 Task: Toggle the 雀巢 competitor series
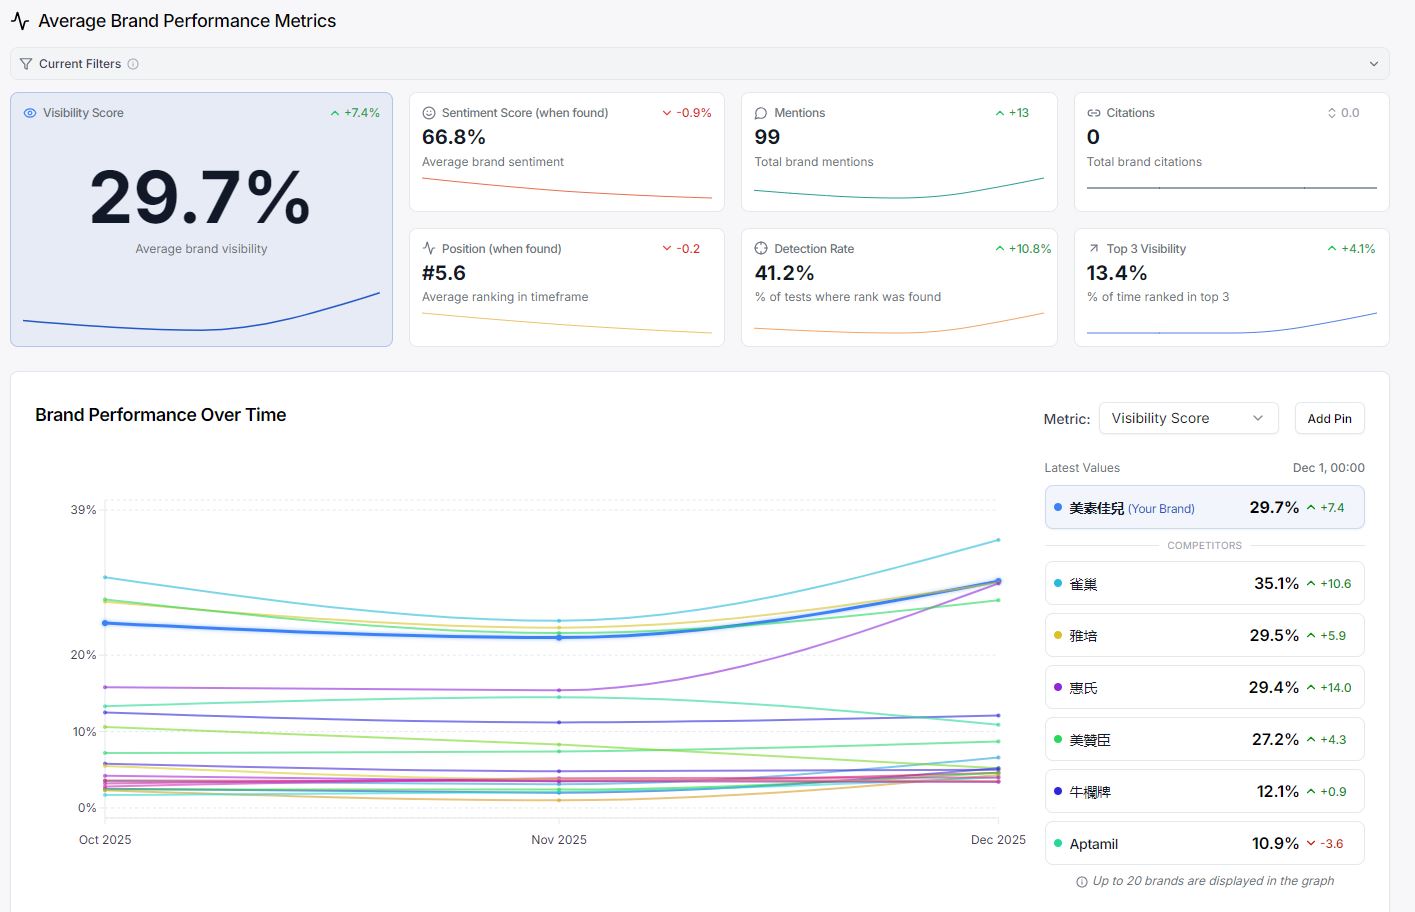1204,584
